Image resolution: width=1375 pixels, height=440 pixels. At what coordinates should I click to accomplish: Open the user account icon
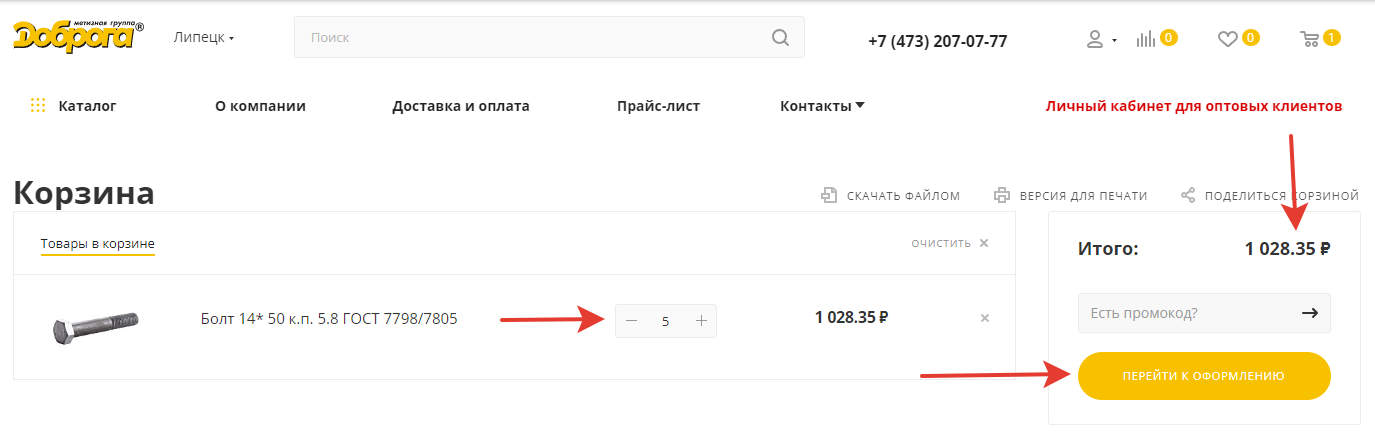tap(1095, 40)
